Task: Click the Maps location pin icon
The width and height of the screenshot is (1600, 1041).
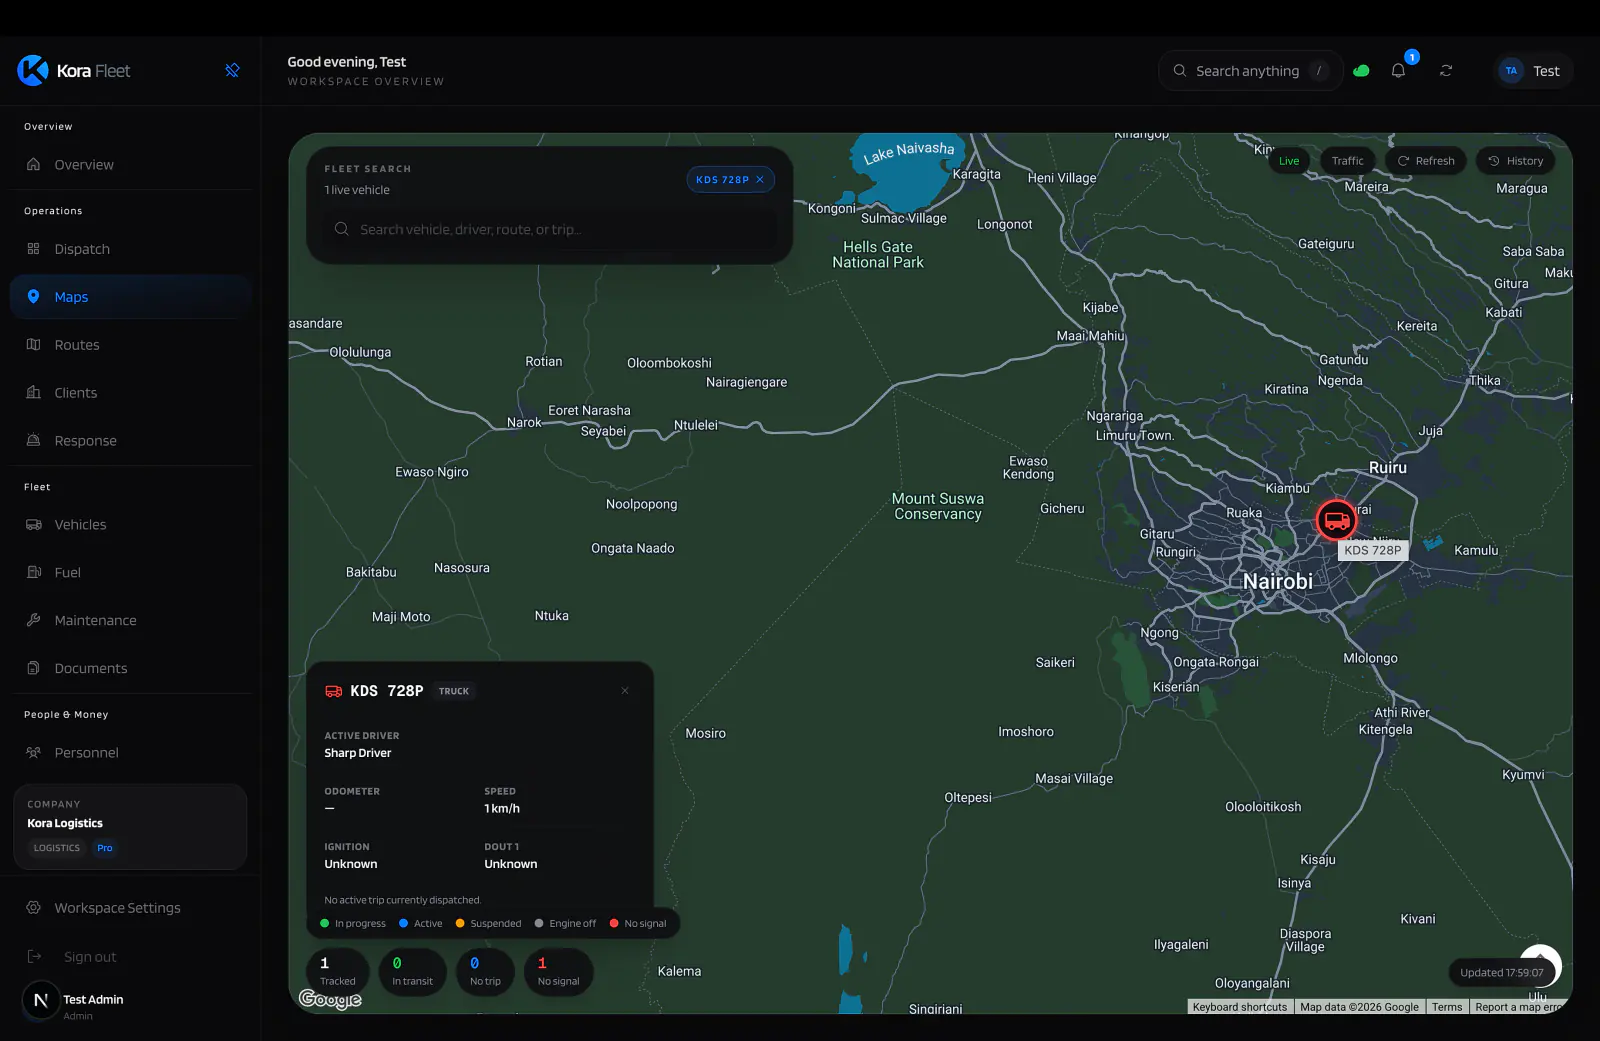Action: (x=34, y=297)
